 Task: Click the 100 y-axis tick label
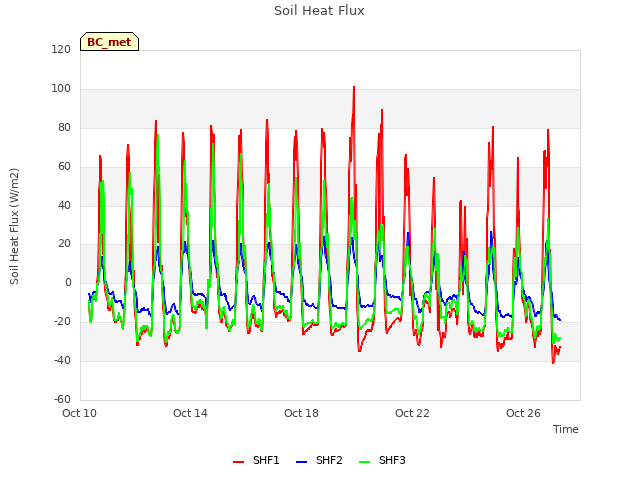click(61, 89)
